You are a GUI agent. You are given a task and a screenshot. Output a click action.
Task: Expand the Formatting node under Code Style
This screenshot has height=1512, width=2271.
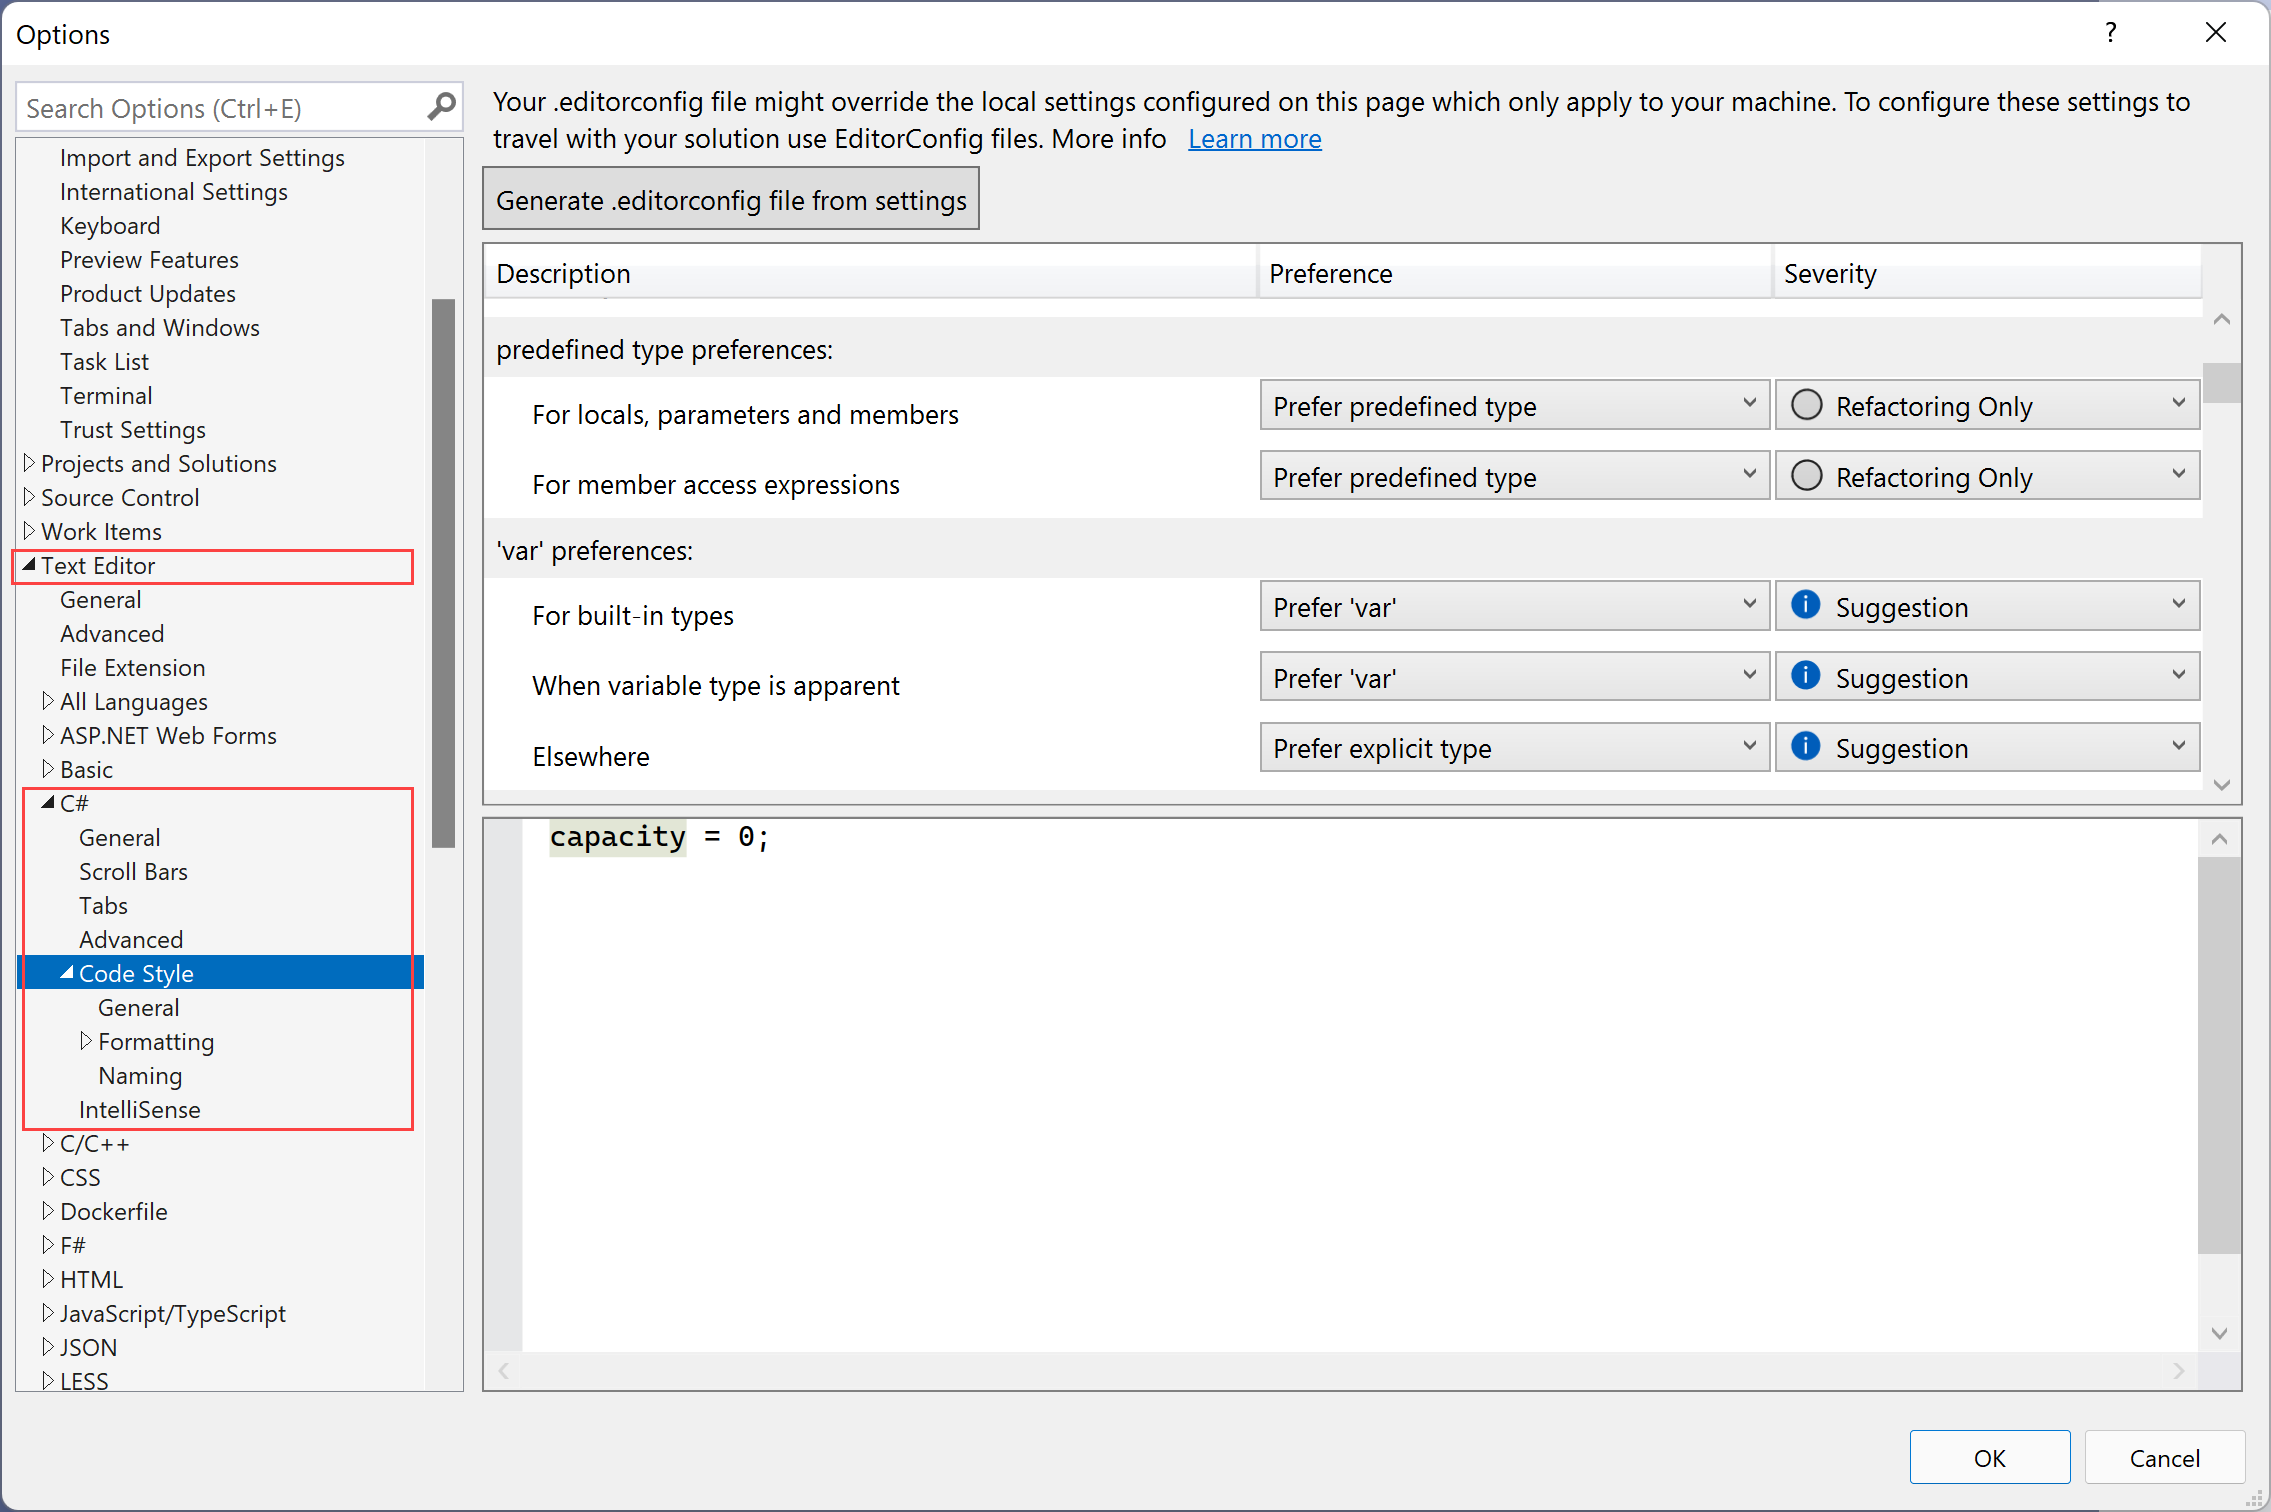click(x=85, y=1041)
